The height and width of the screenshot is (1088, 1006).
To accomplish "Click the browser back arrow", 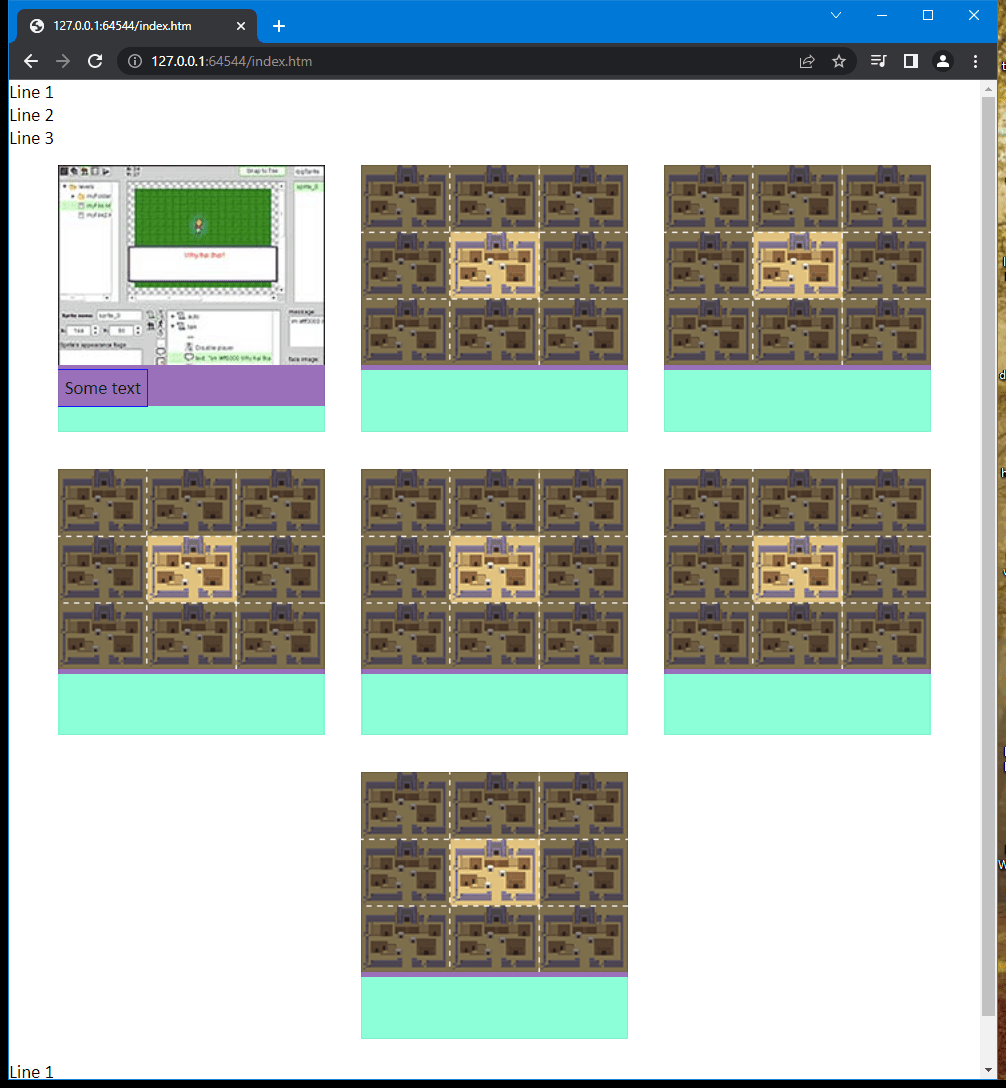I will (x=31, y=61).
